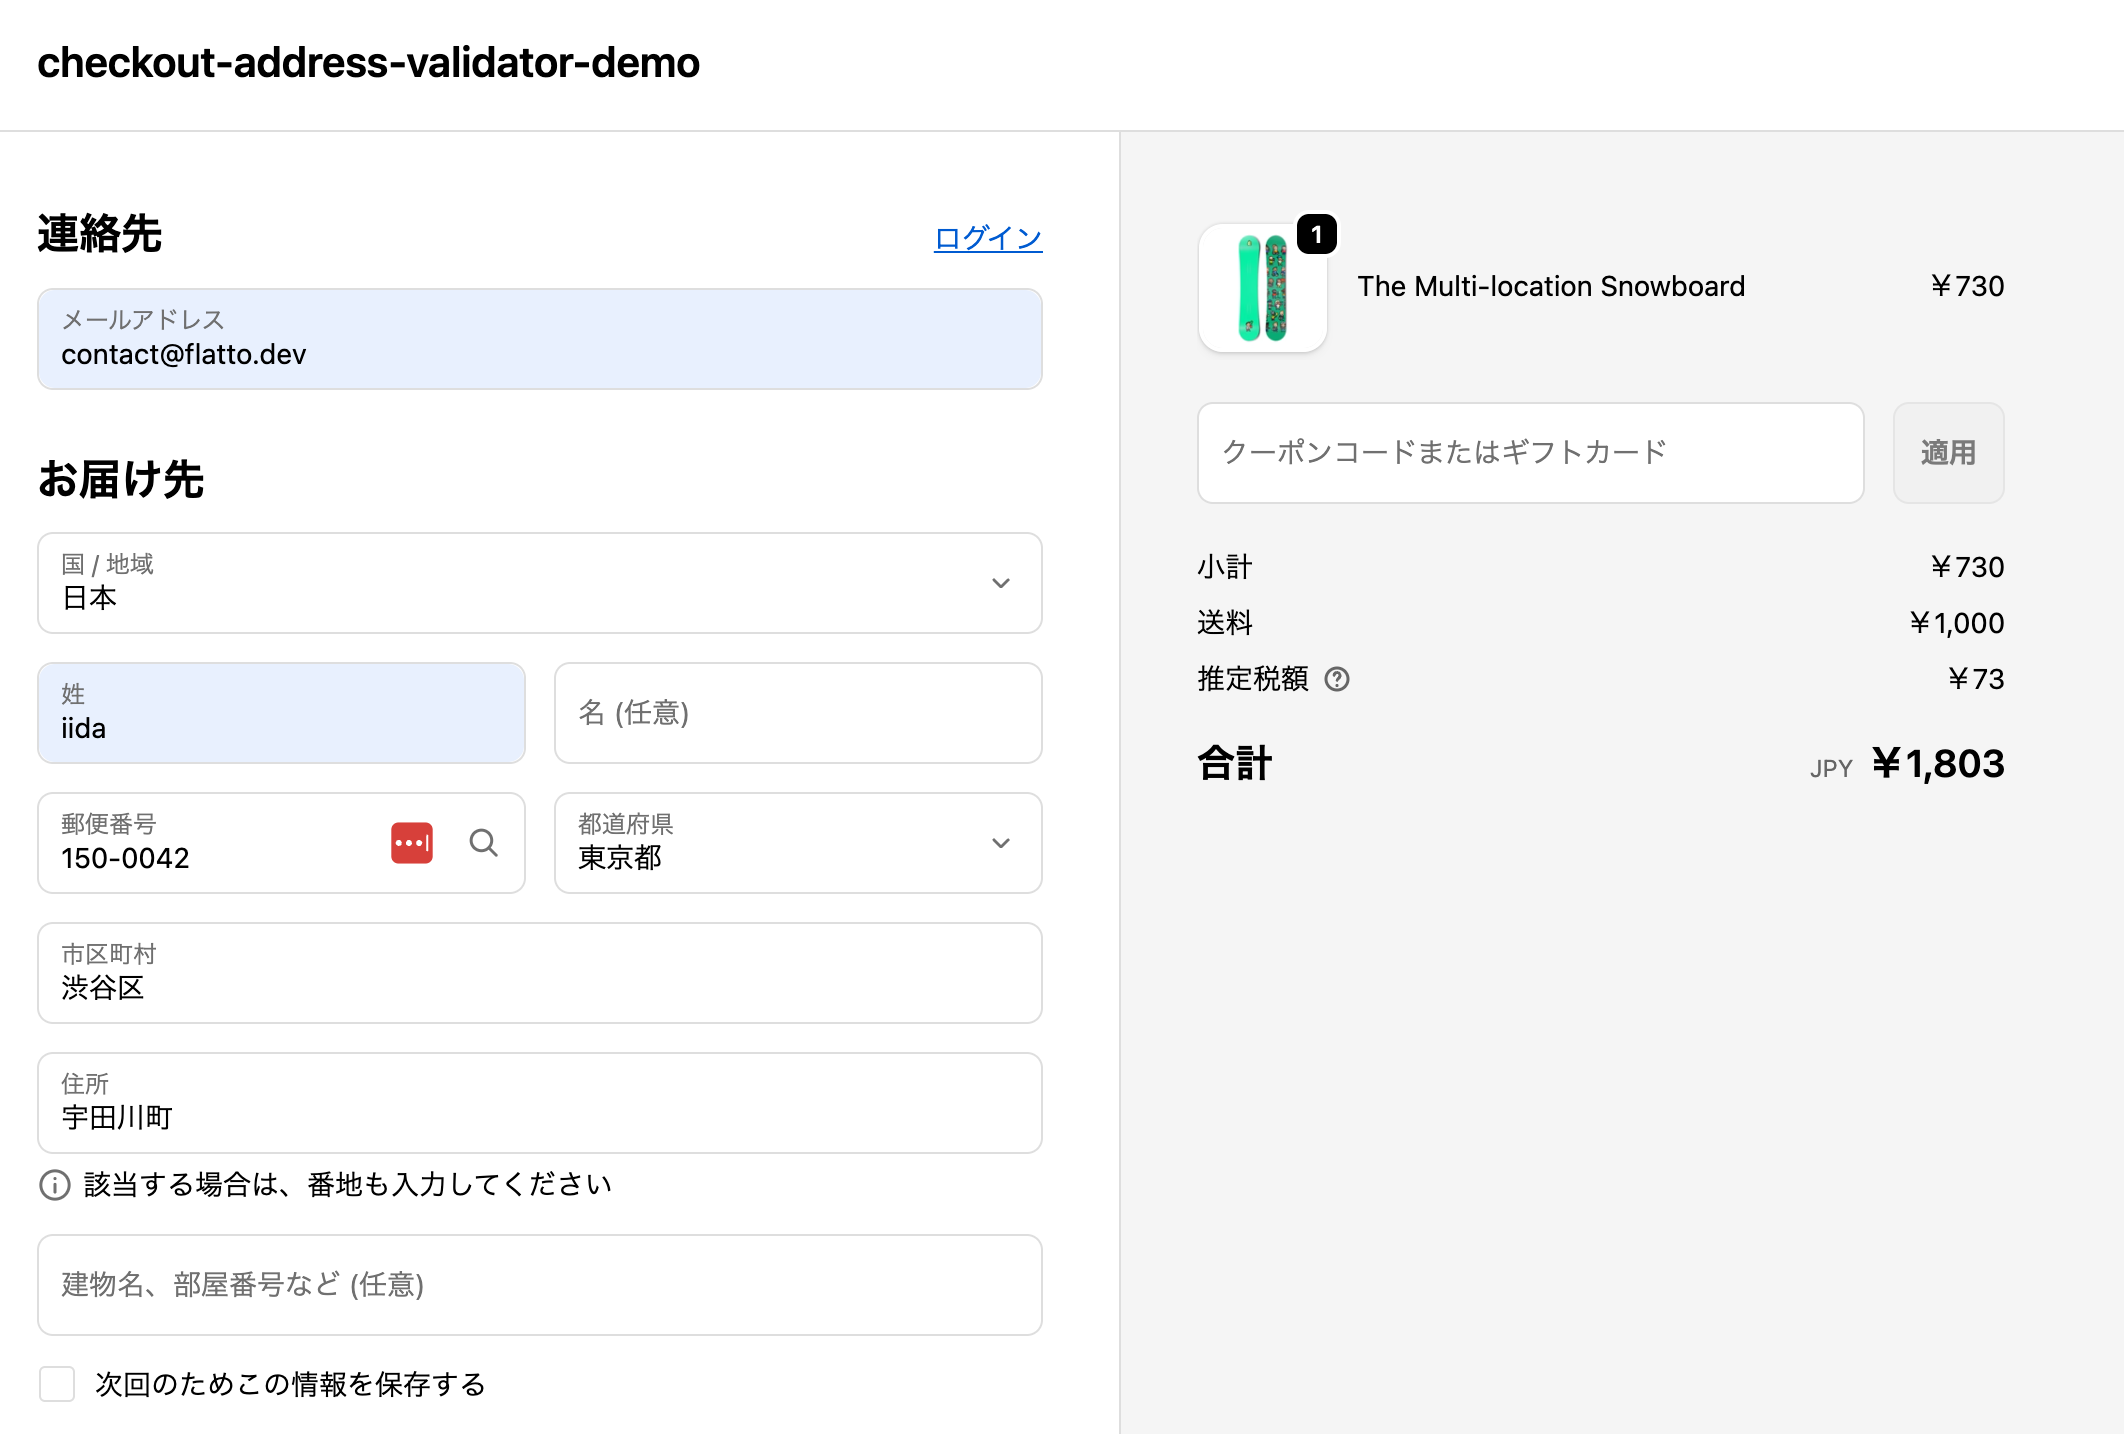Screen dimensions: 2124x1434
Task: Open the snowboard product thumbnail
Action: pos(1262,289)
